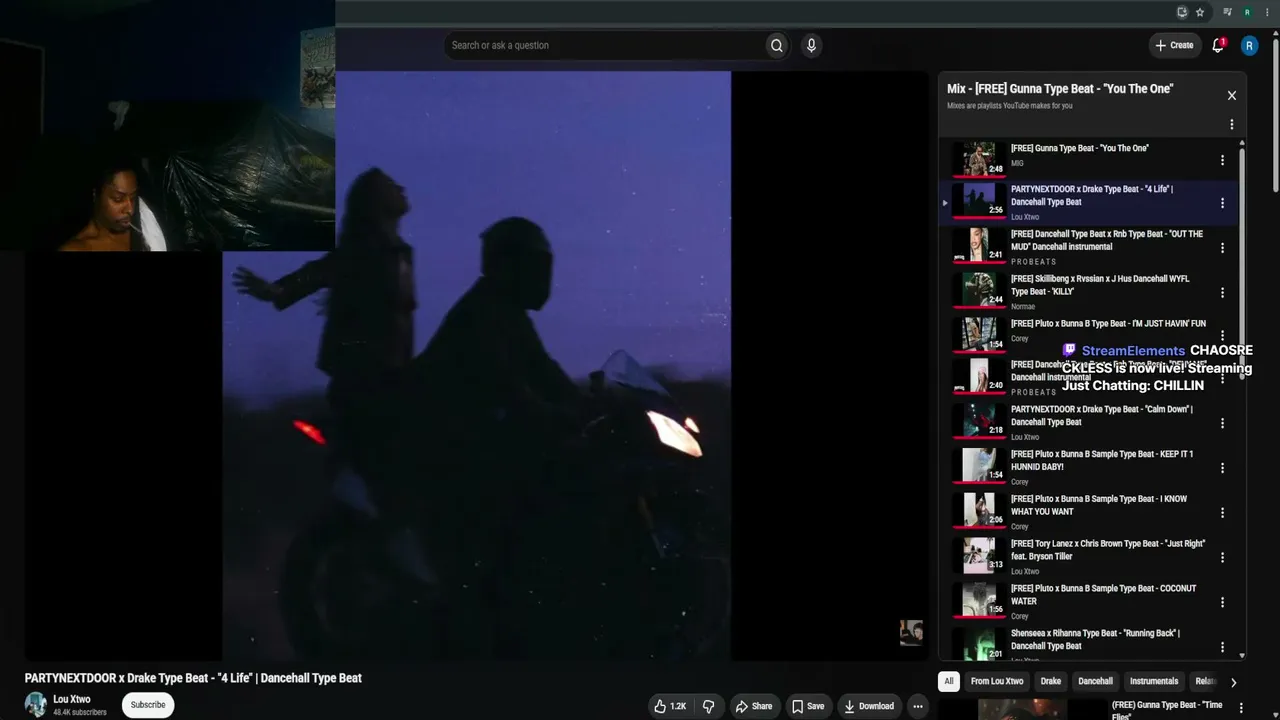
Task: Select the Dancehall filter chip
Action: [1095, 681]
